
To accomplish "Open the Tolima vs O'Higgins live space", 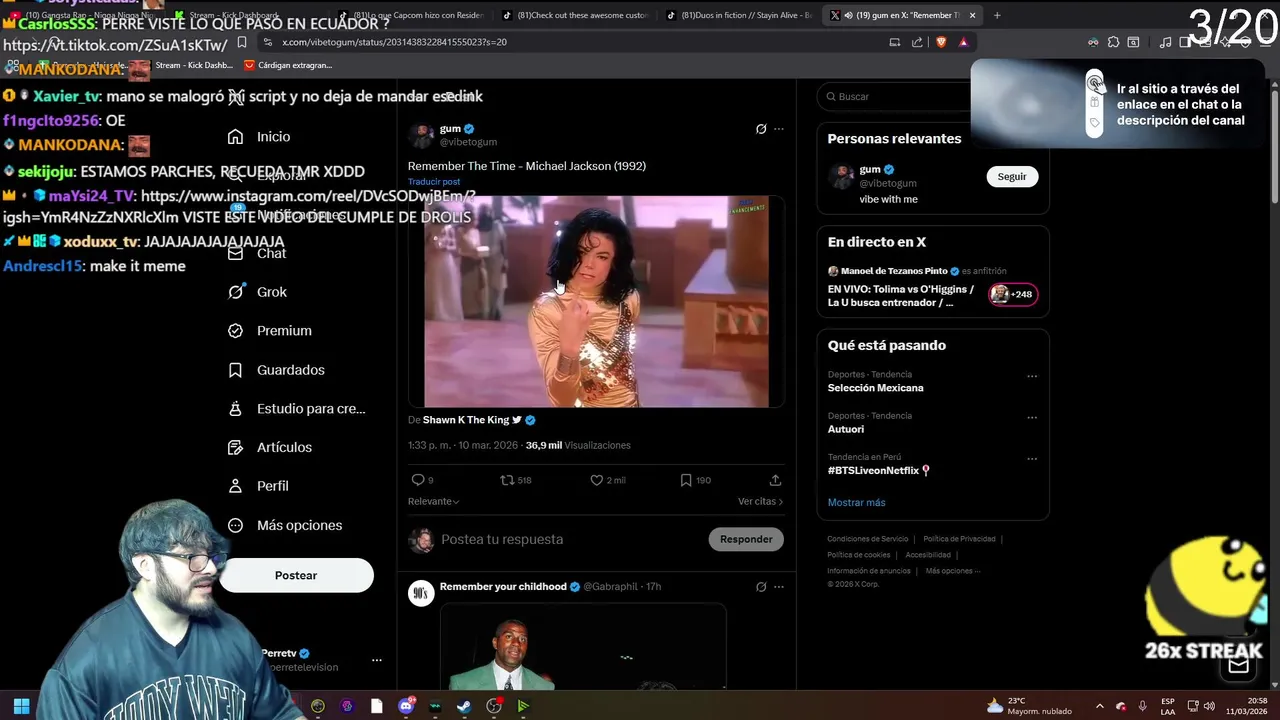I will click(x=900, y=296).
